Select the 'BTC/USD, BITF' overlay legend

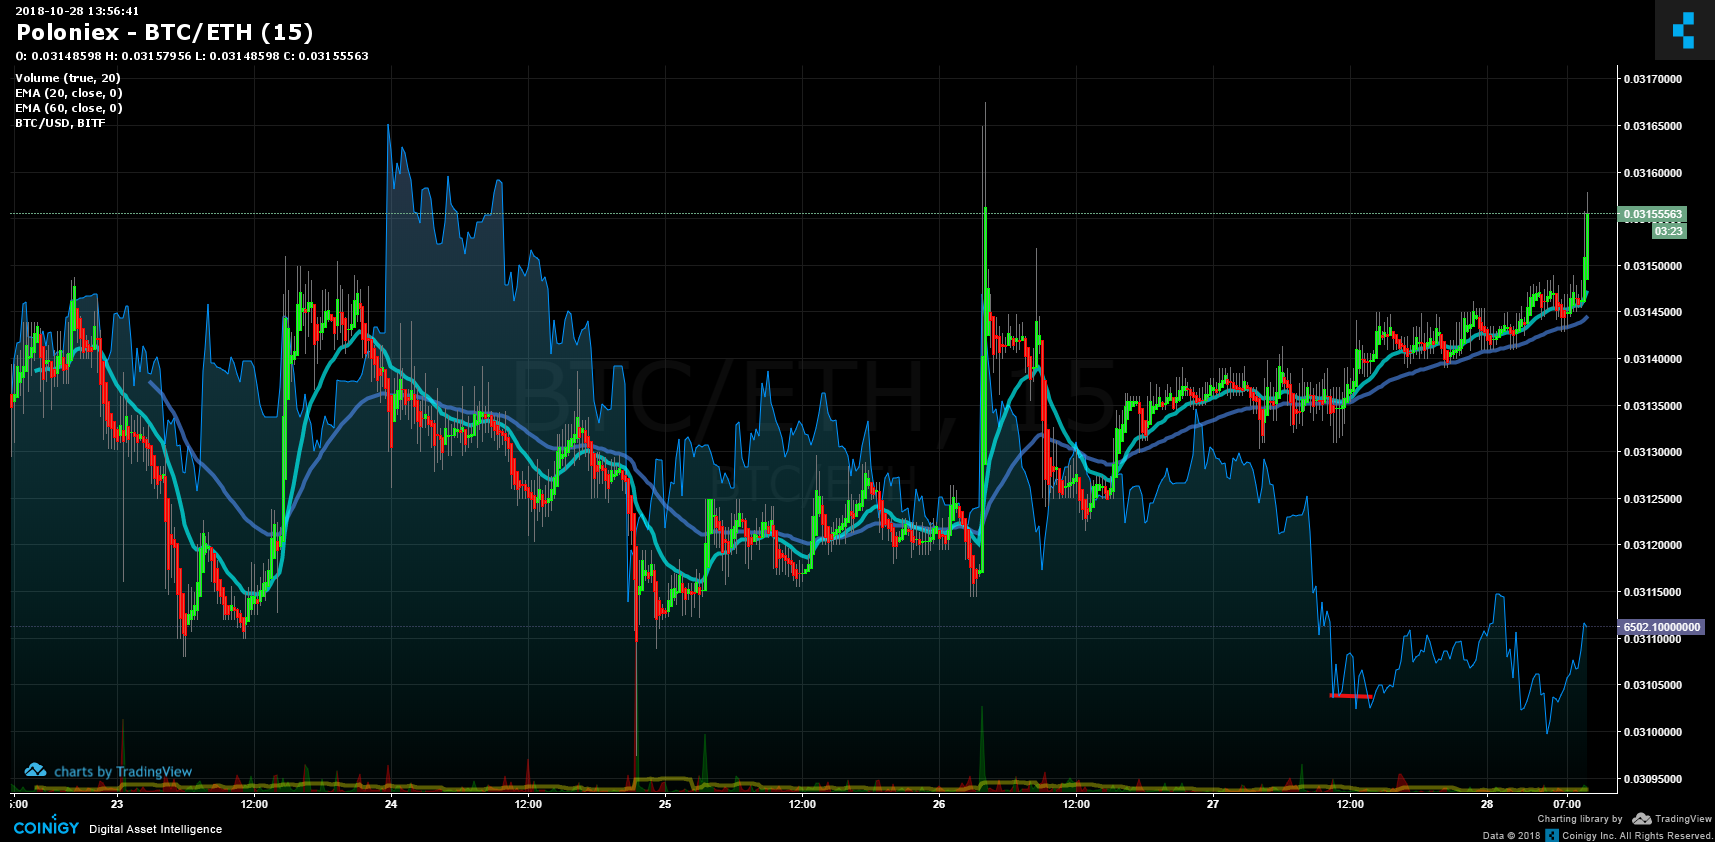coord(60,123)
